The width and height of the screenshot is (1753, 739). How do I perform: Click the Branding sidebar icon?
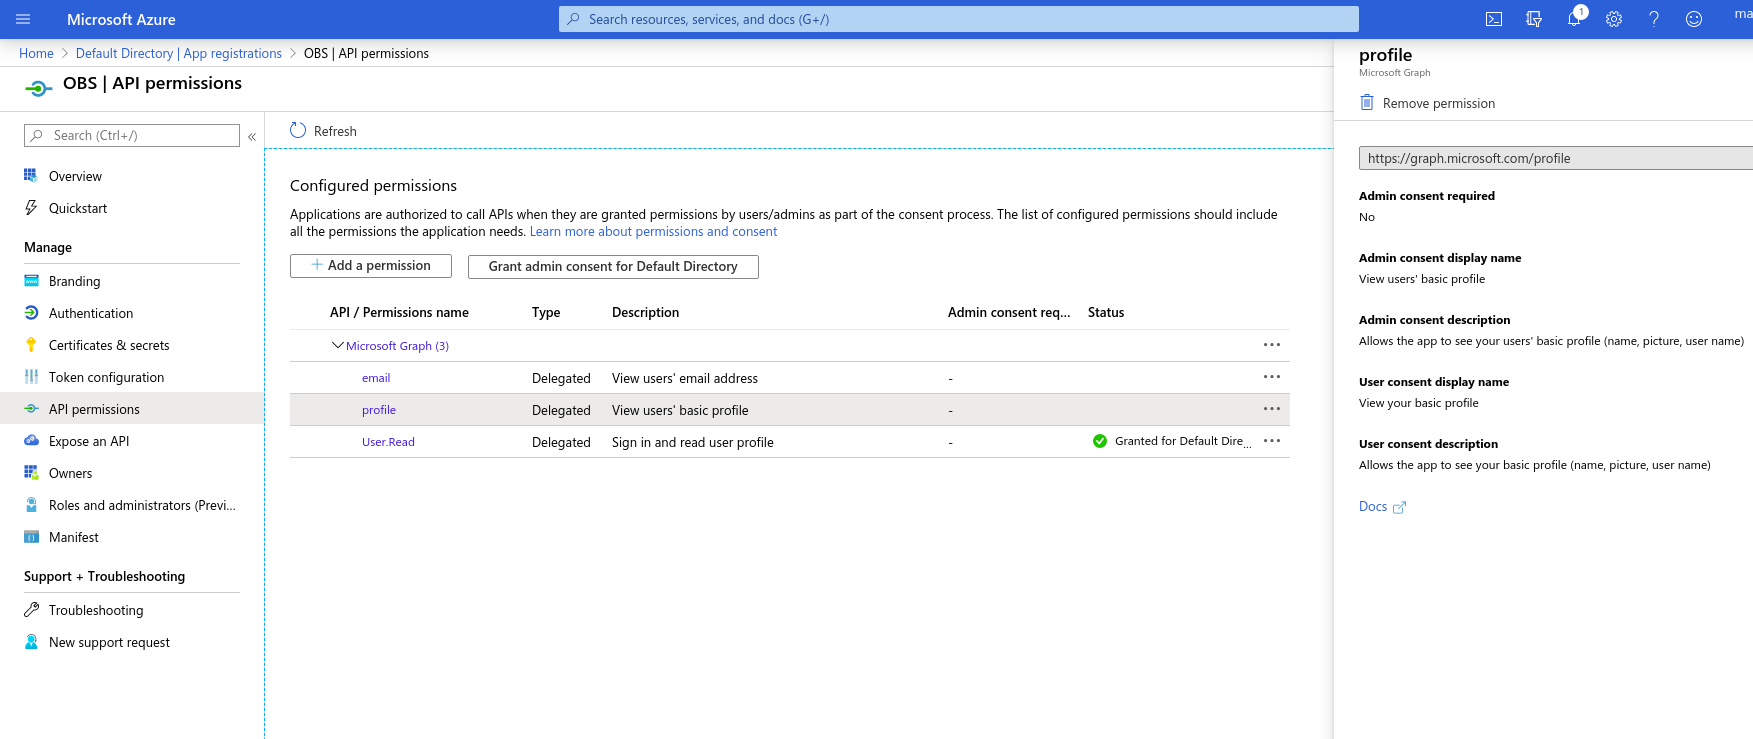31,281
